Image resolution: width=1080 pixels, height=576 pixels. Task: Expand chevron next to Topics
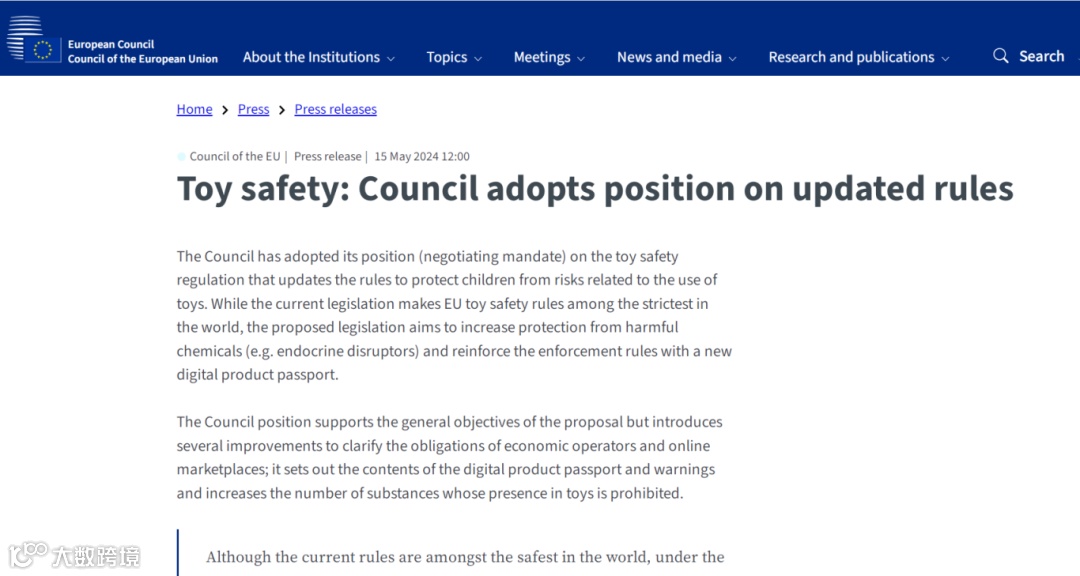point(478,59)
